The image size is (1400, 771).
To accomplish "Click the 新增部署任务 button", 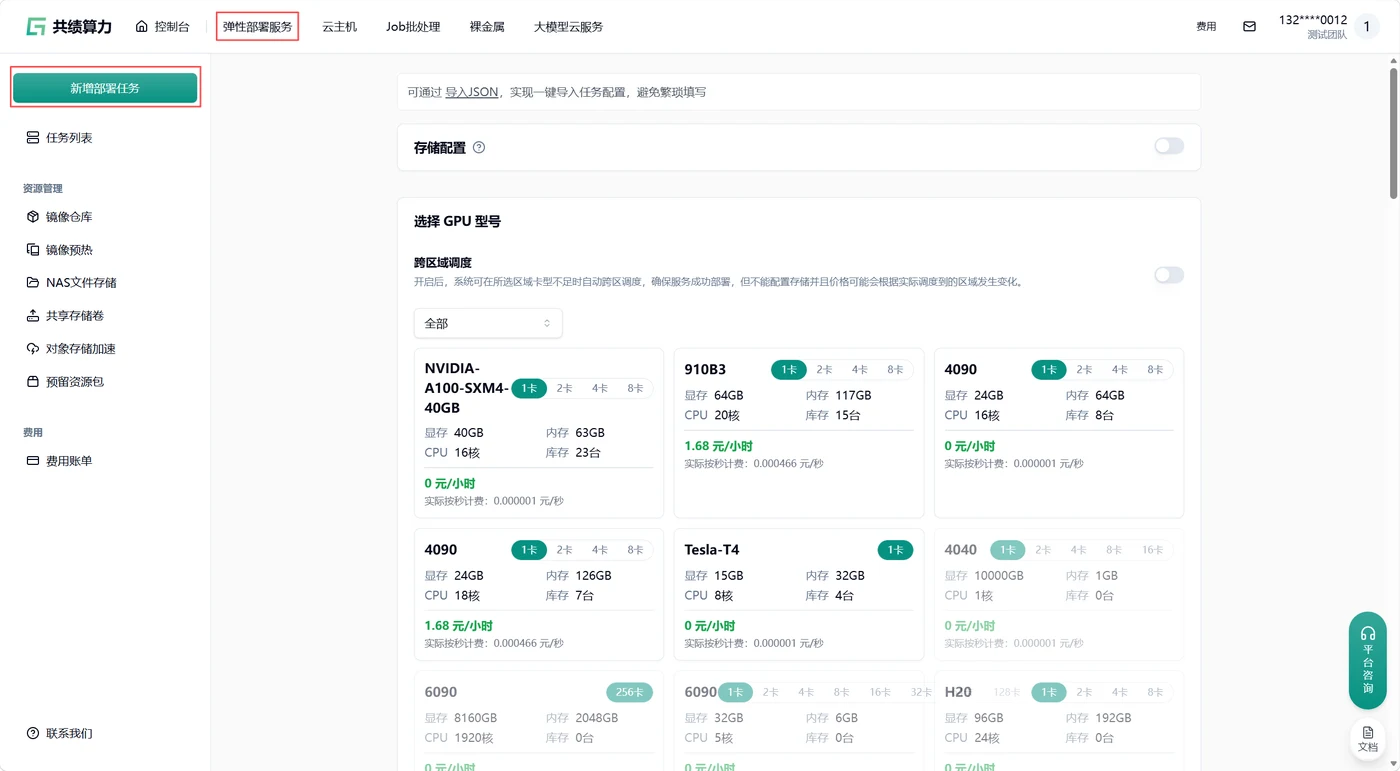I will tap(105, 88).
